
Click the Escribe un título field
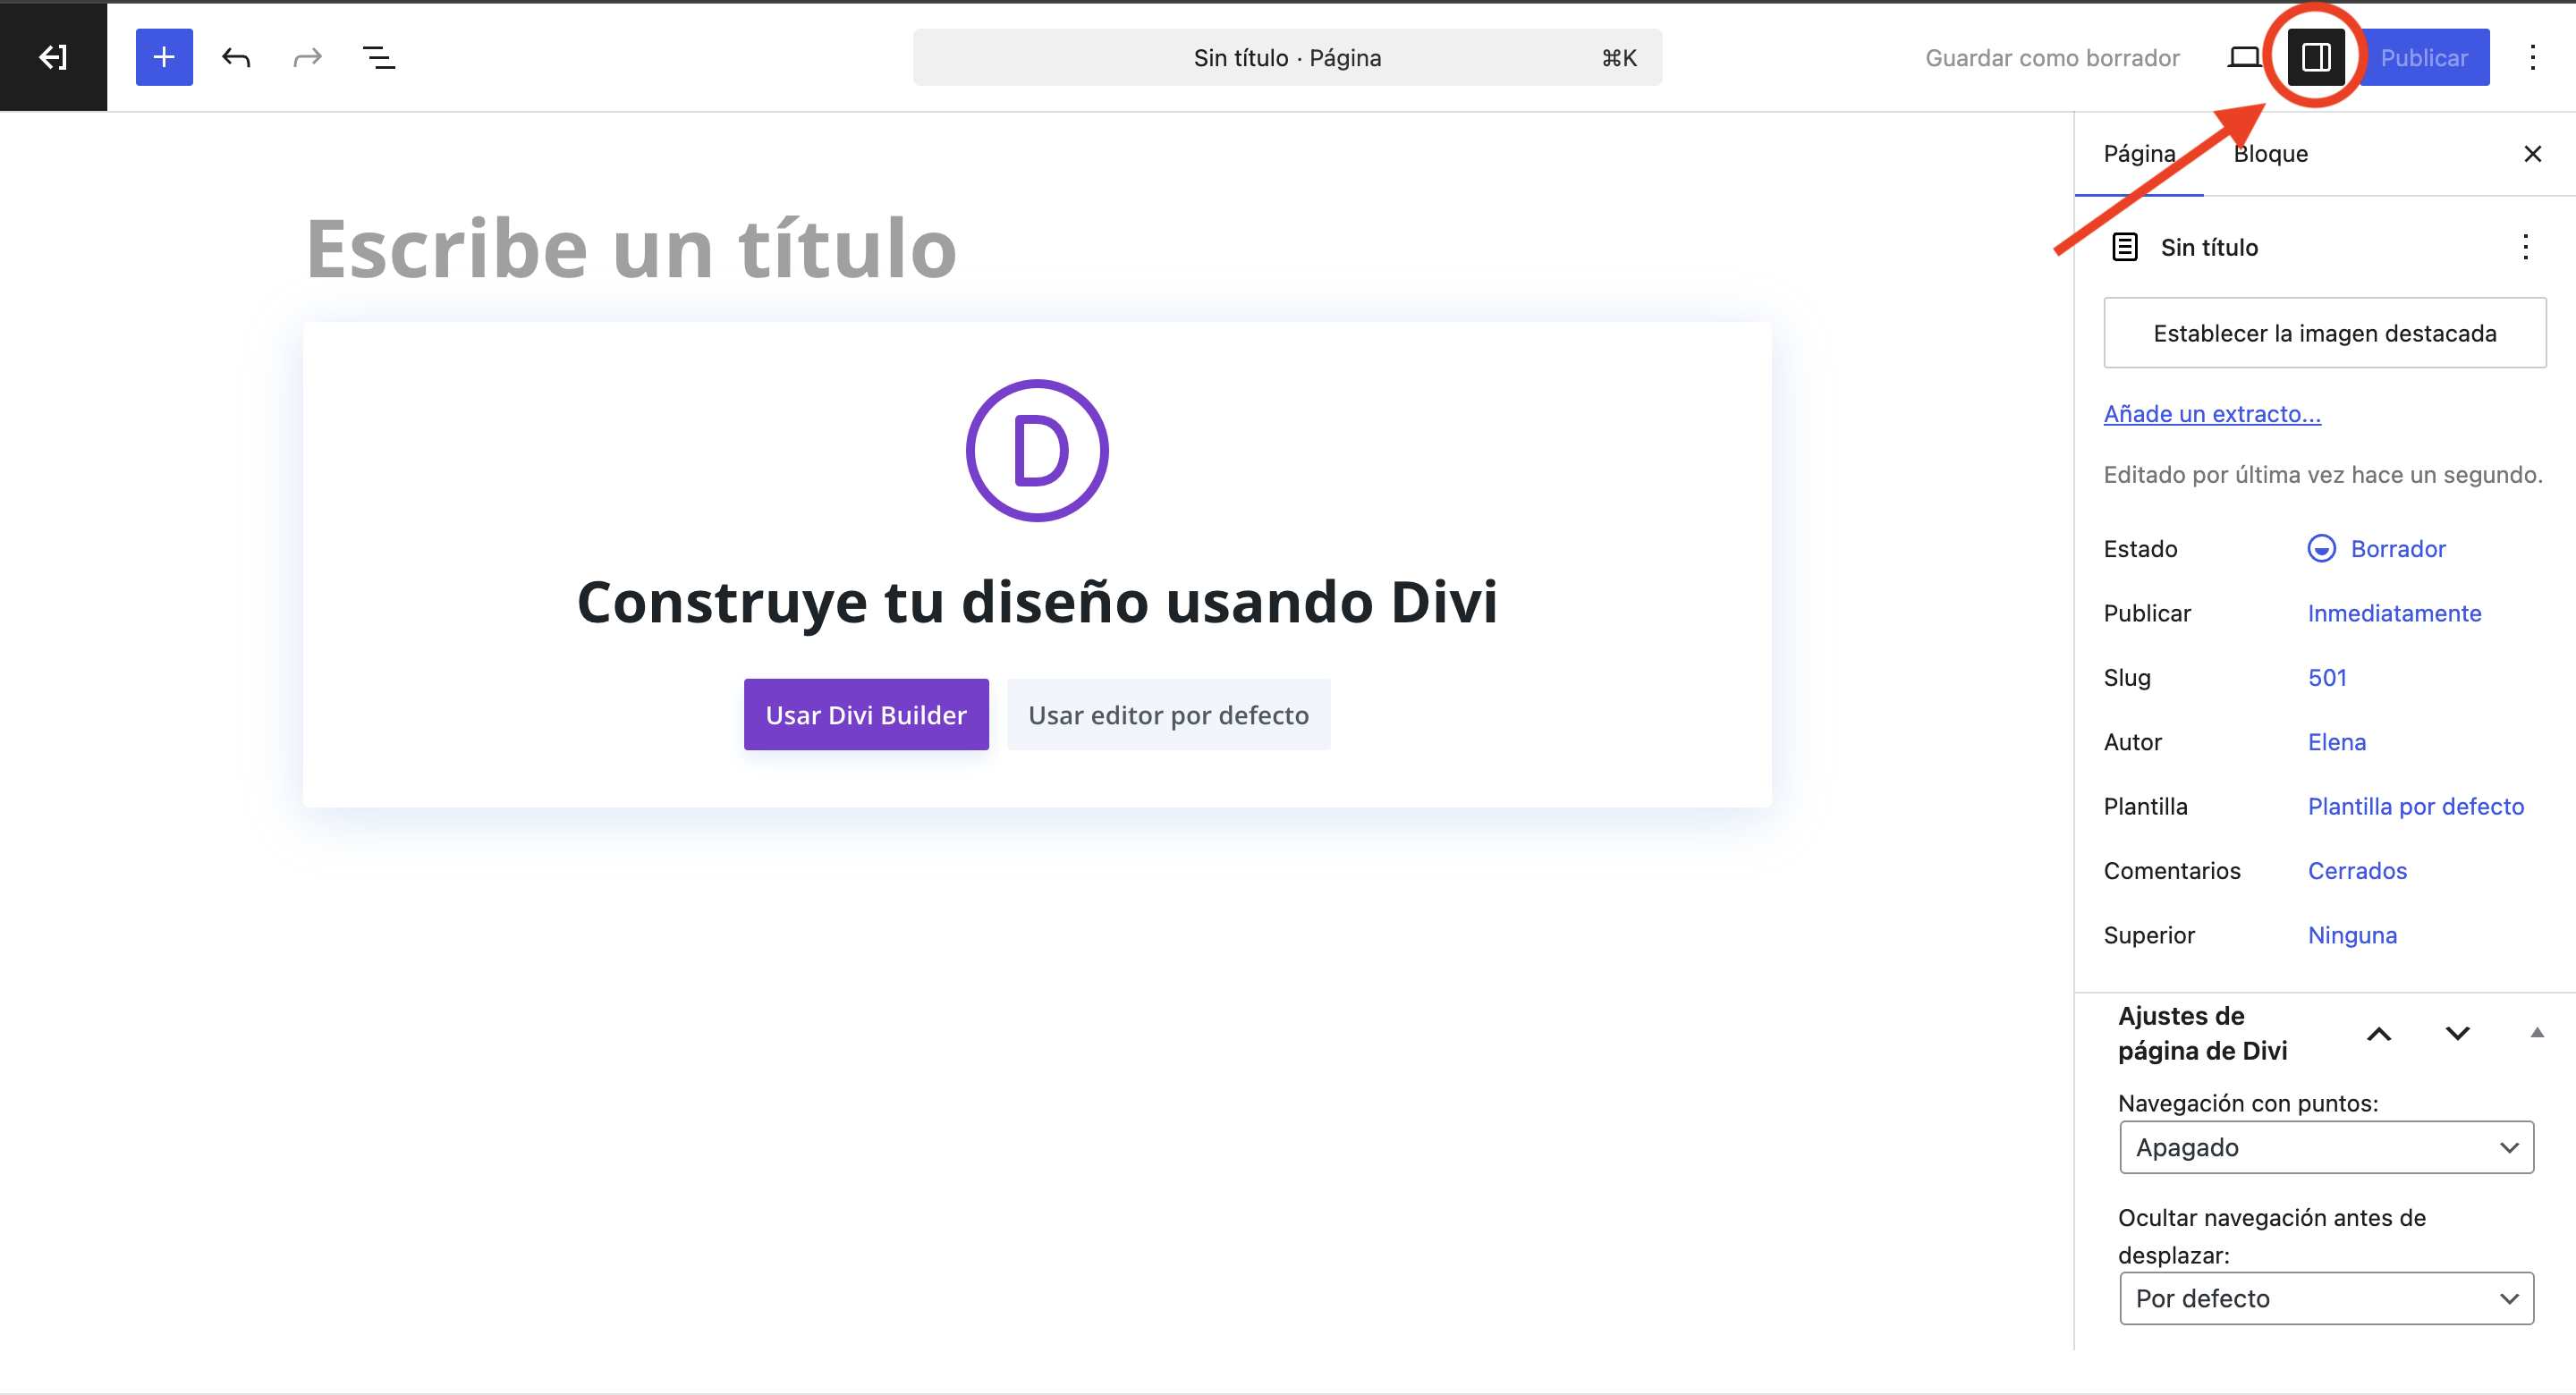pos(631,248)
